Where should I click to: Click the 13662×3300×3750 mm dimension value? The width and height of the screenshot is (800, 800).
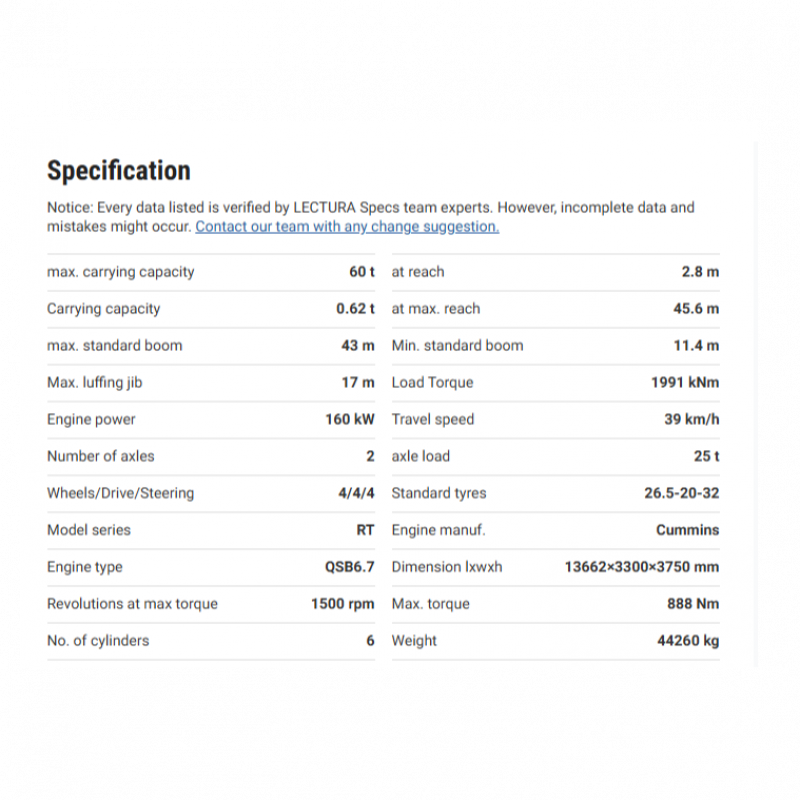point(641,568)
